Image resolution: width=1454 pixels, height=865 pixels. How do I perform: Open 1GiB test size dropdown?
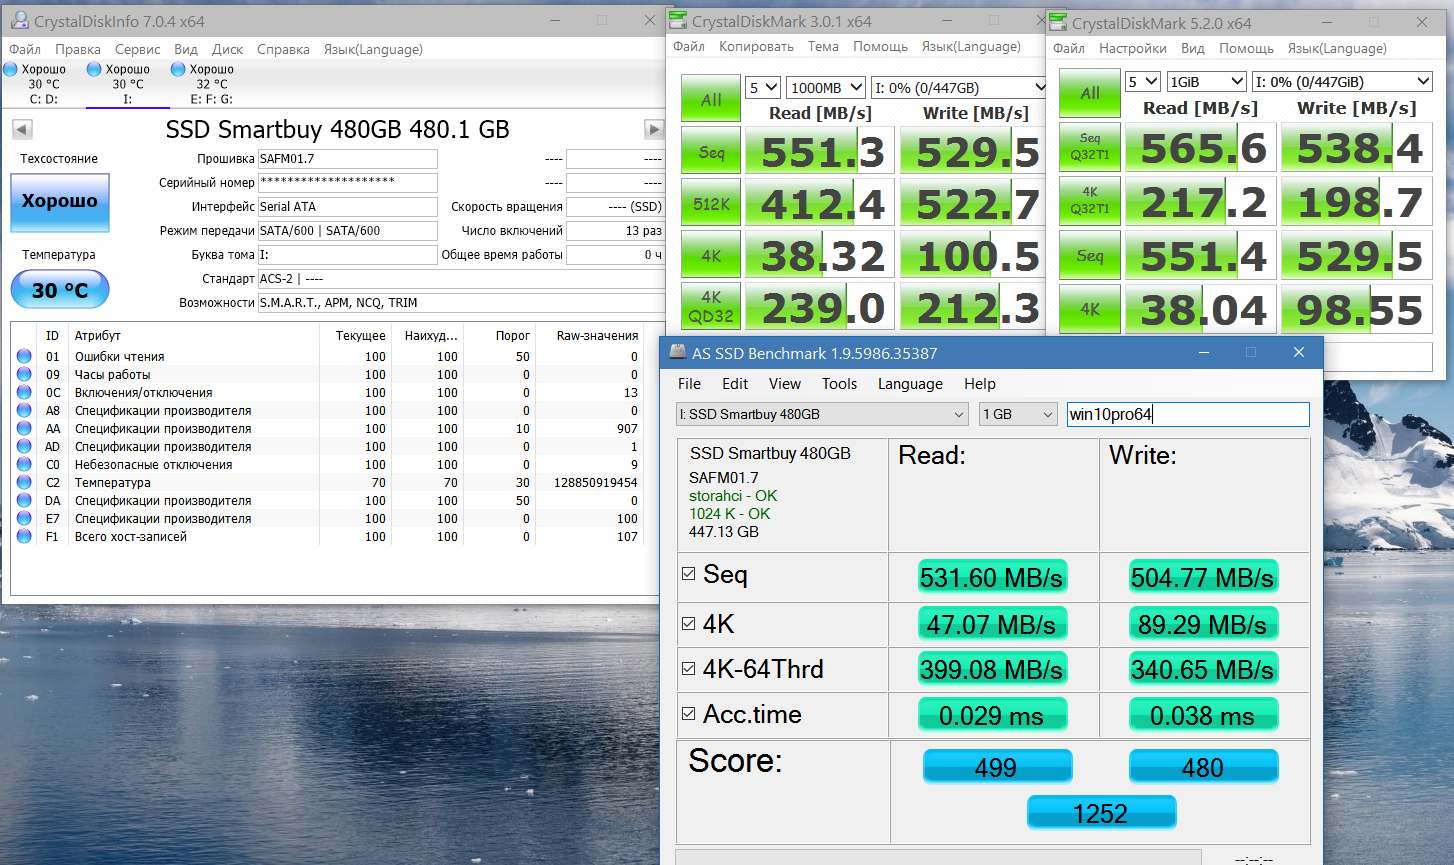(1206, 82)
